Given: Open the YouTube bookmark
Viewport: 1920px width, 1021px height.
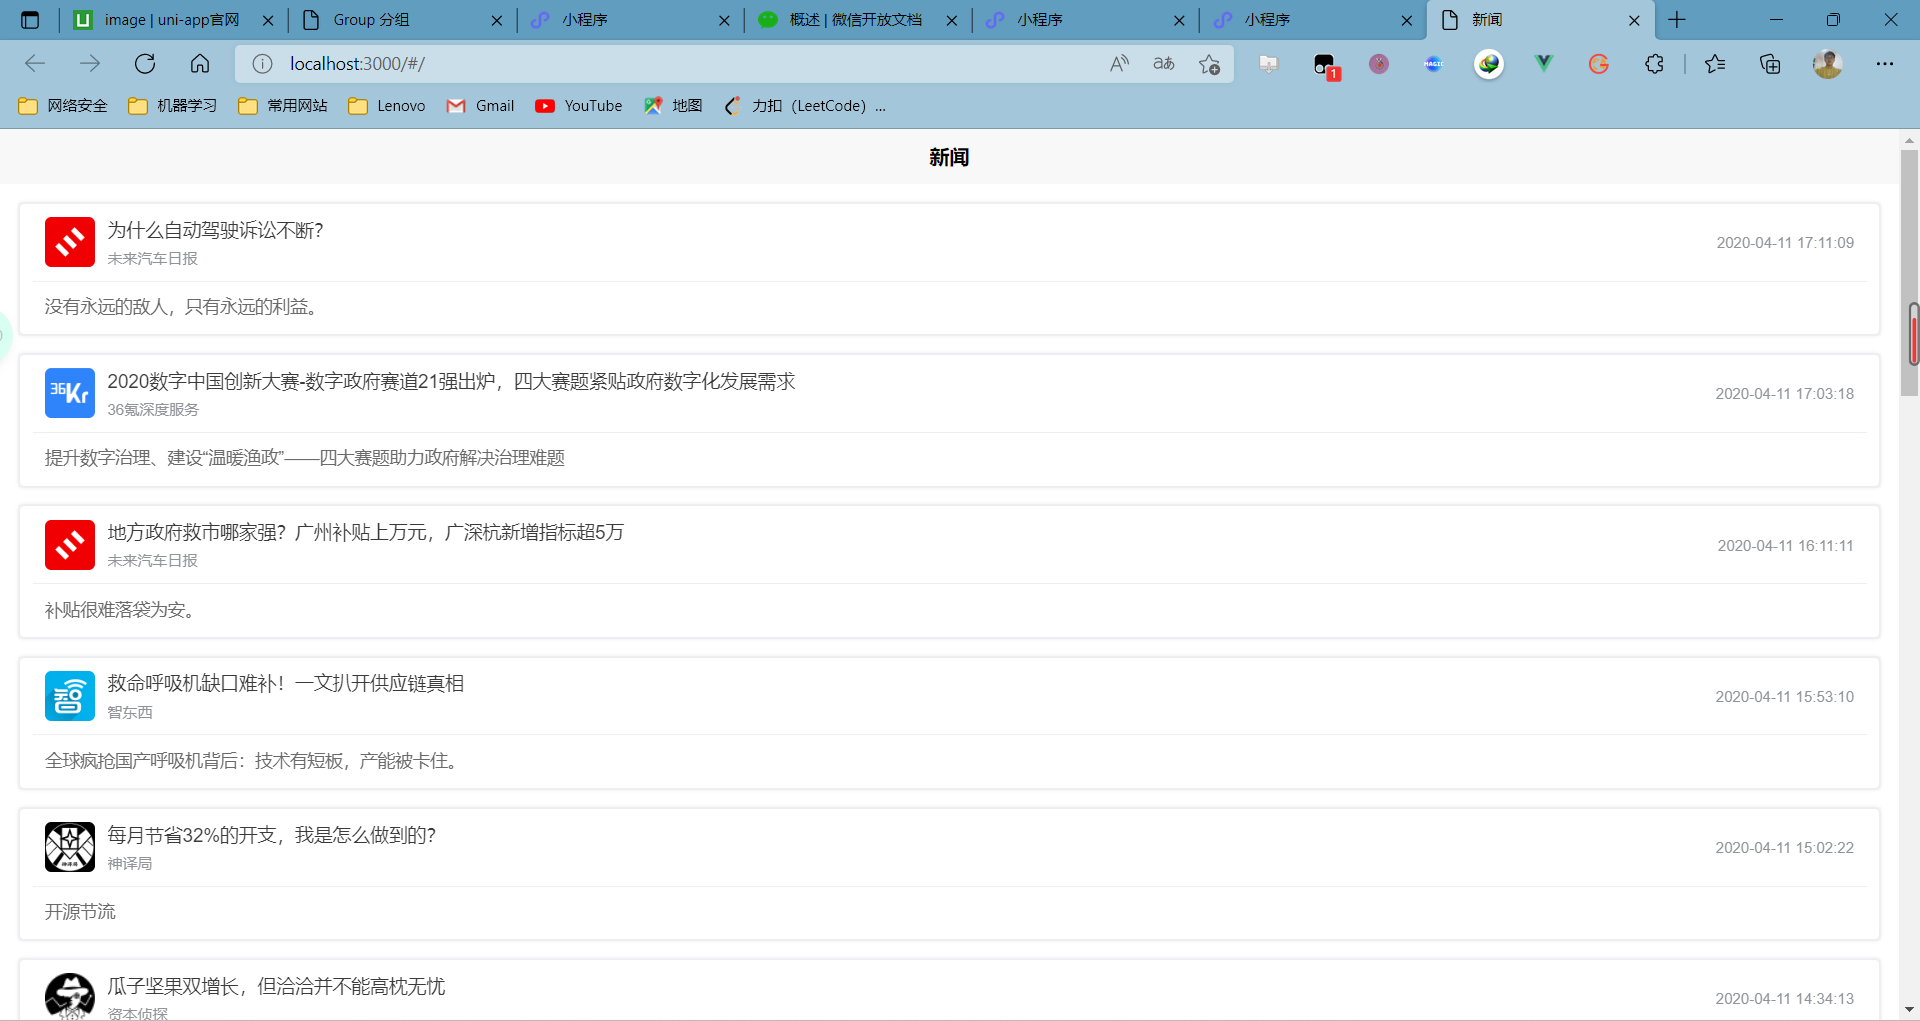Looking at the screenshot, I should [579, 106].
